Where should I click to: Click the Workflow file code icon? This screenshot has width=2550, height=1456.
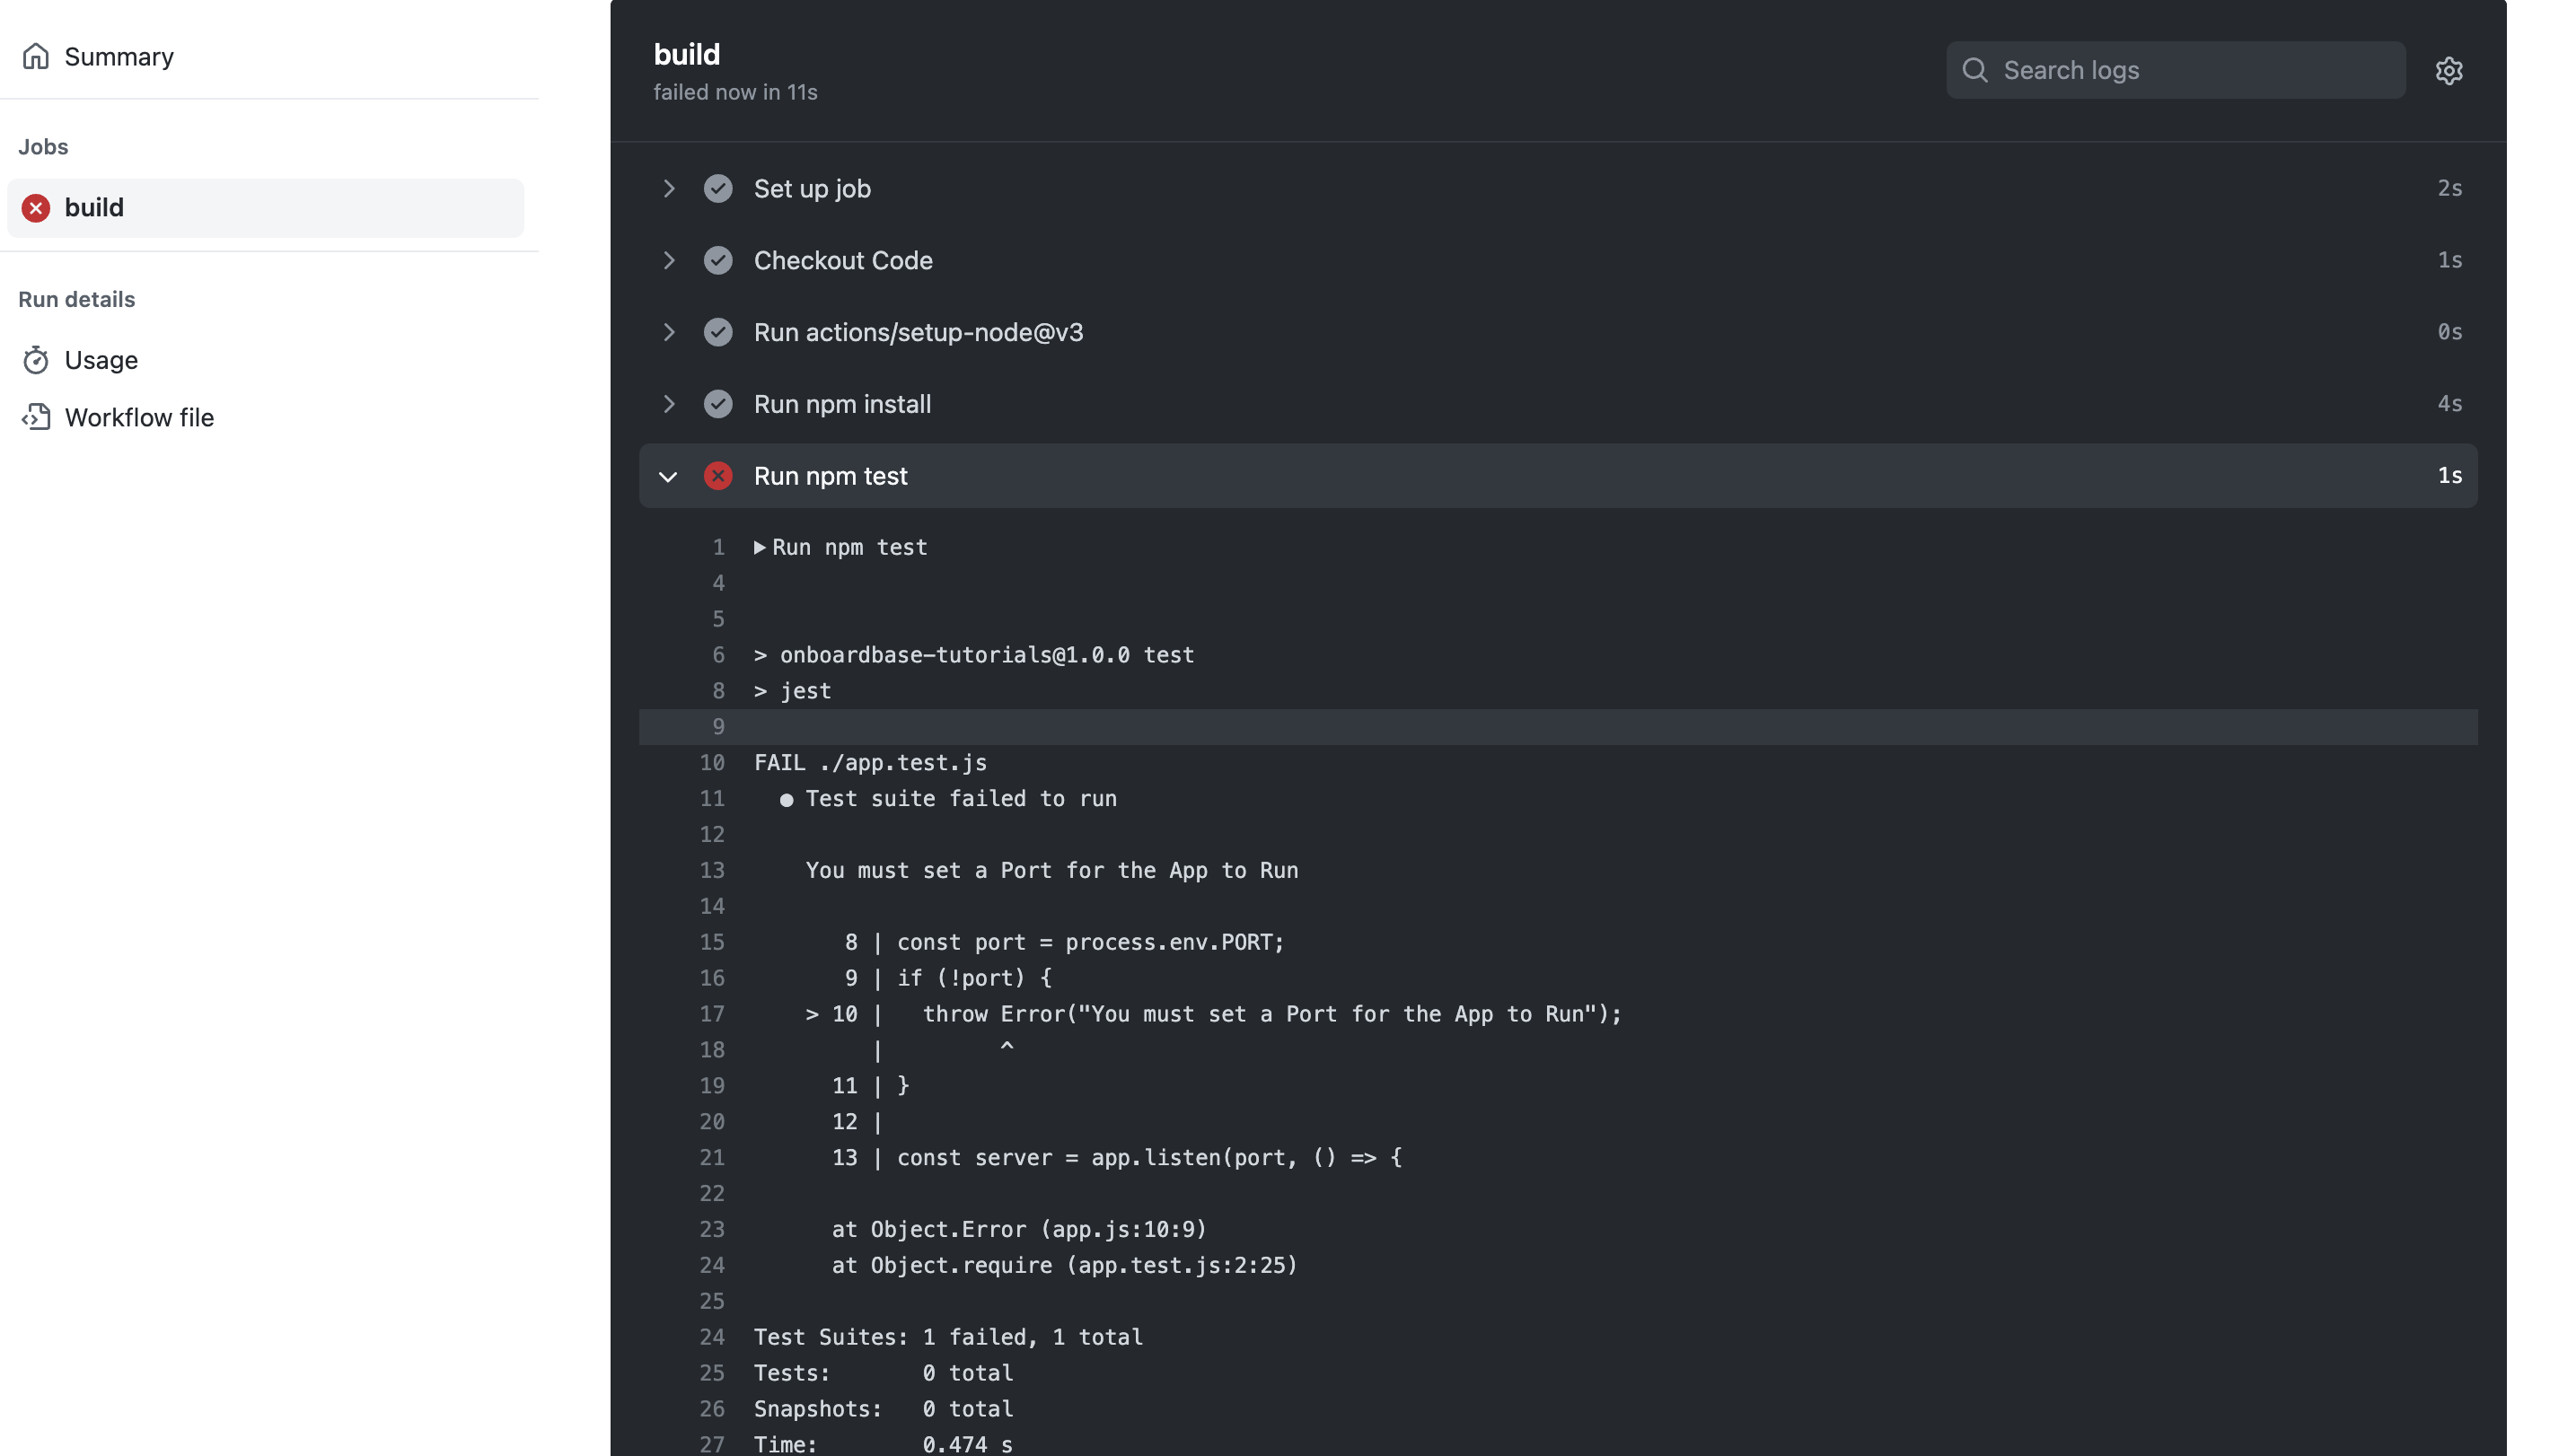pos(36,417)
